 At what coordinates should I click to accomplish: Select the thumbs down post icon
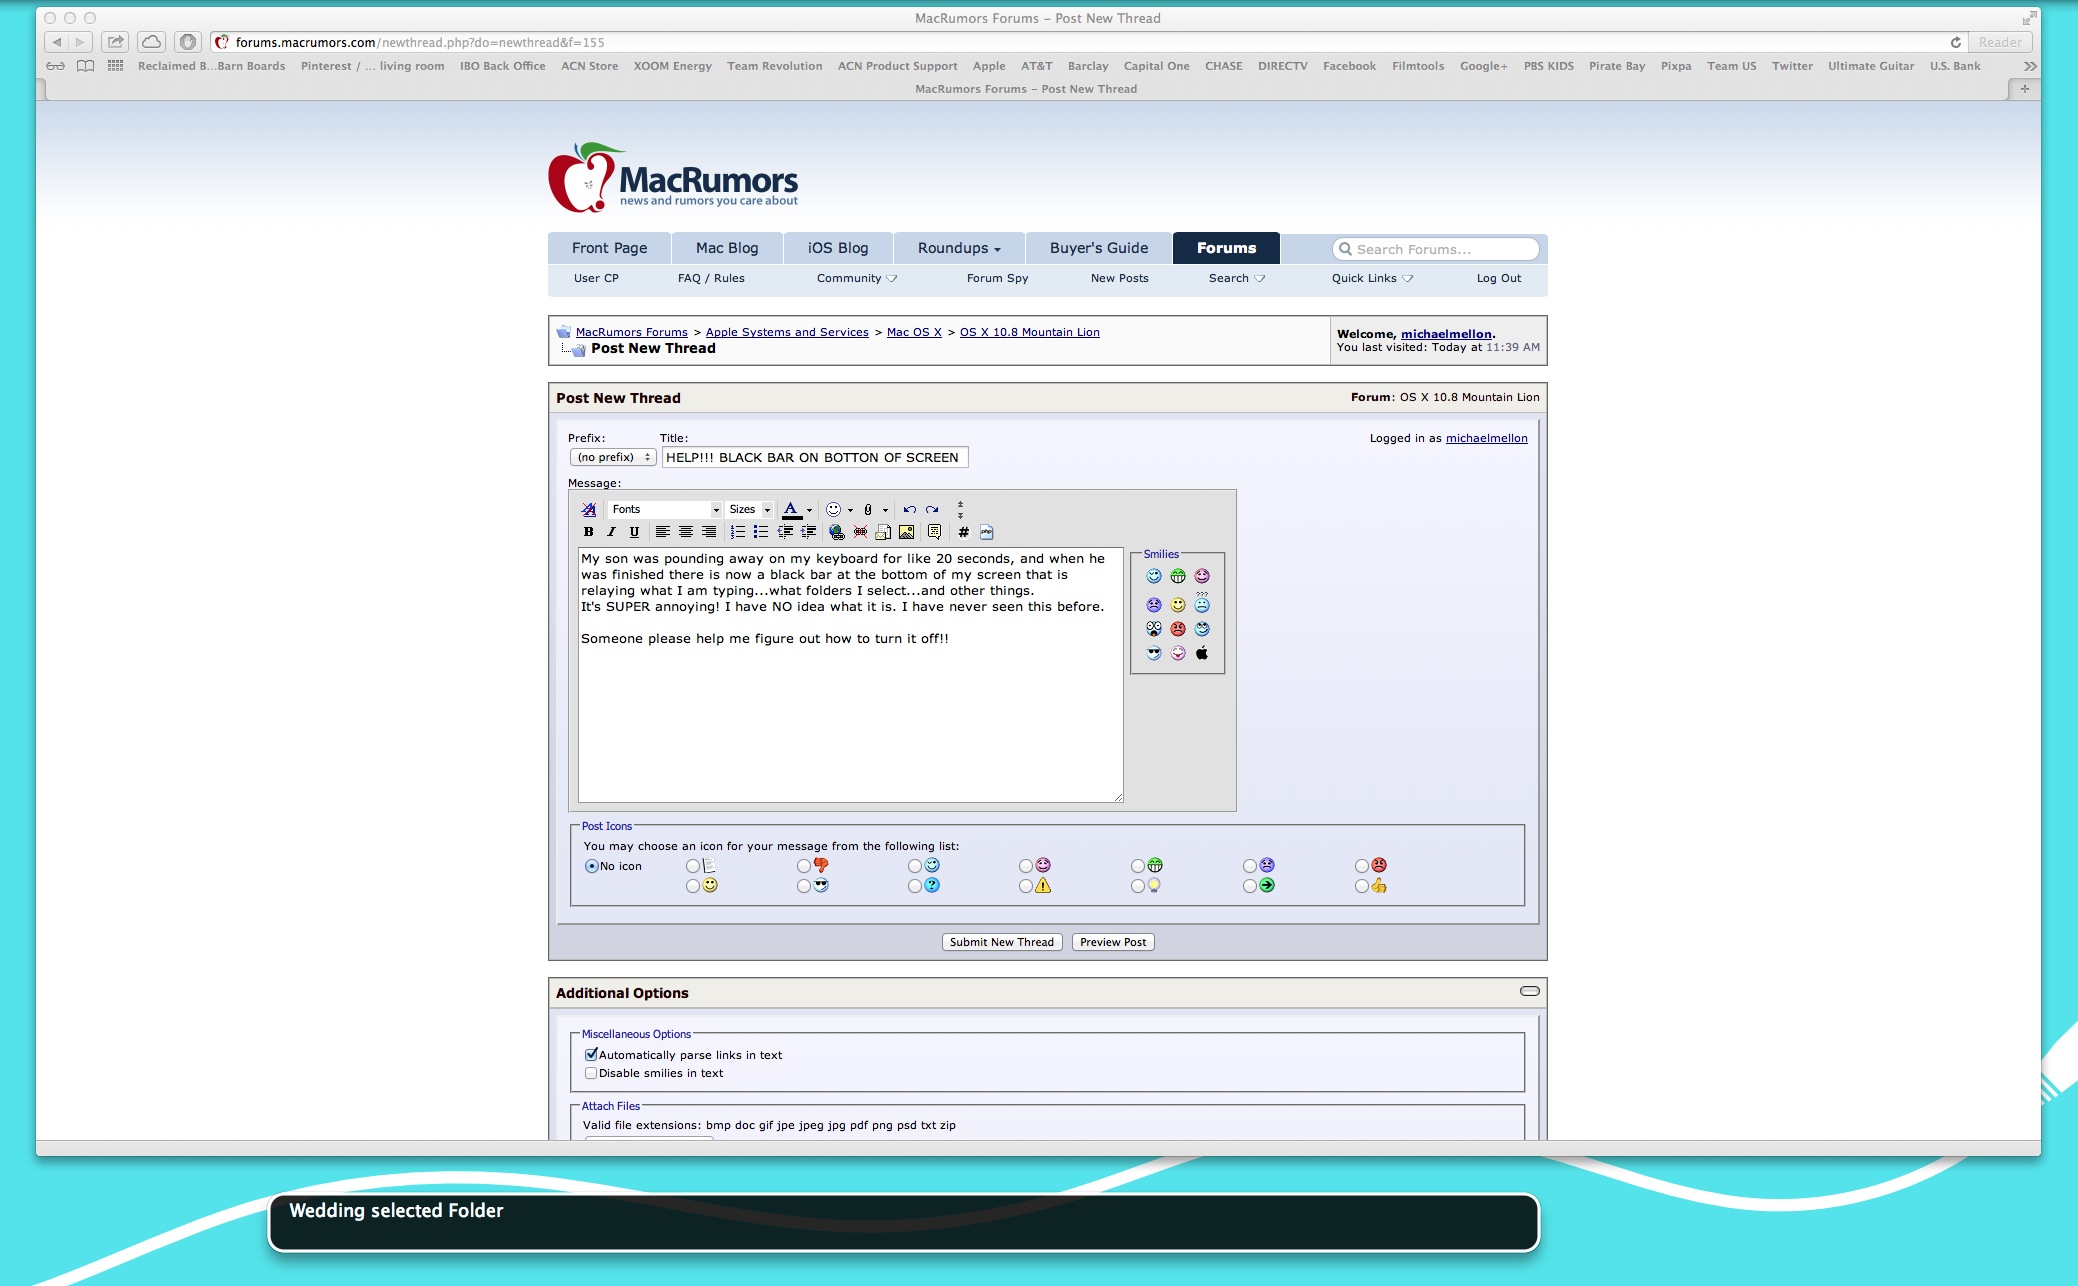[804, 866]
